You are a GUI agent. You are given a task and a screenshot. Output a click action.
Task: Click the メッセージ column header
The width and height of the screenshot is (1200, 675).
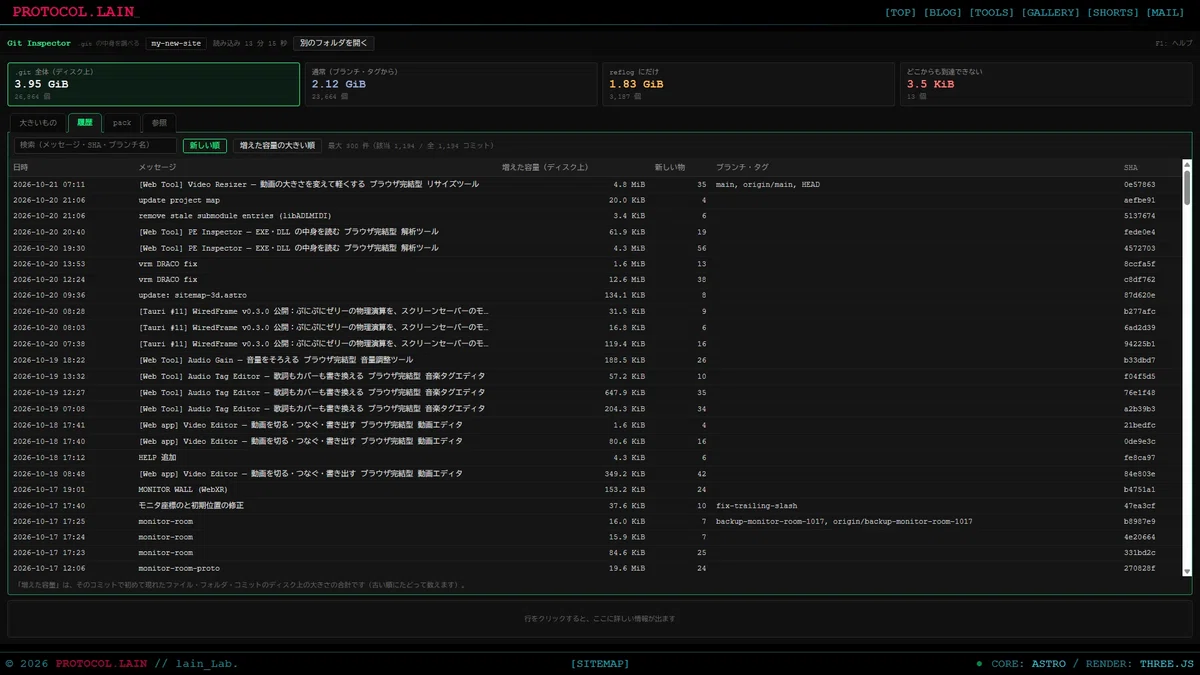pos(157,167)
